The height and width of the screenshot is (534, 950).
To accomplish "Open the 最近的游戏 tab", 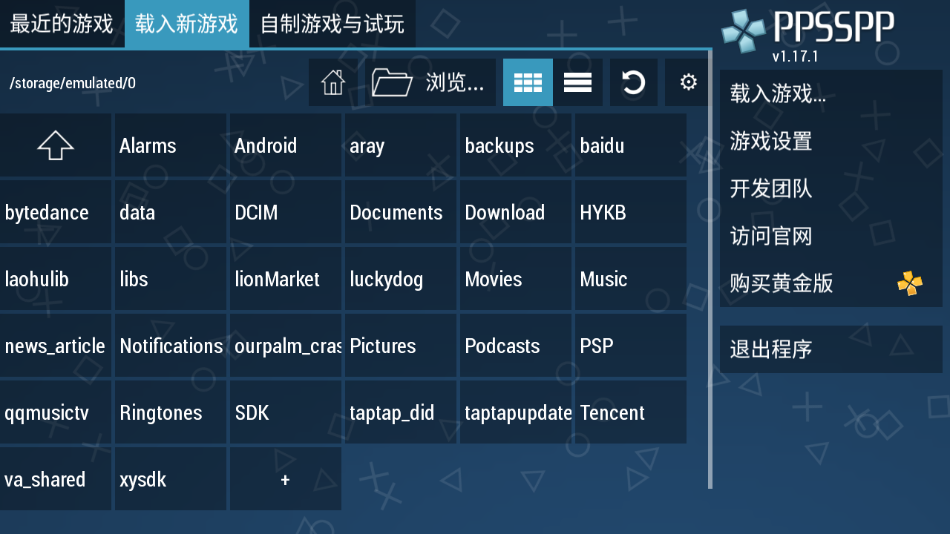I will click(62, 24).
